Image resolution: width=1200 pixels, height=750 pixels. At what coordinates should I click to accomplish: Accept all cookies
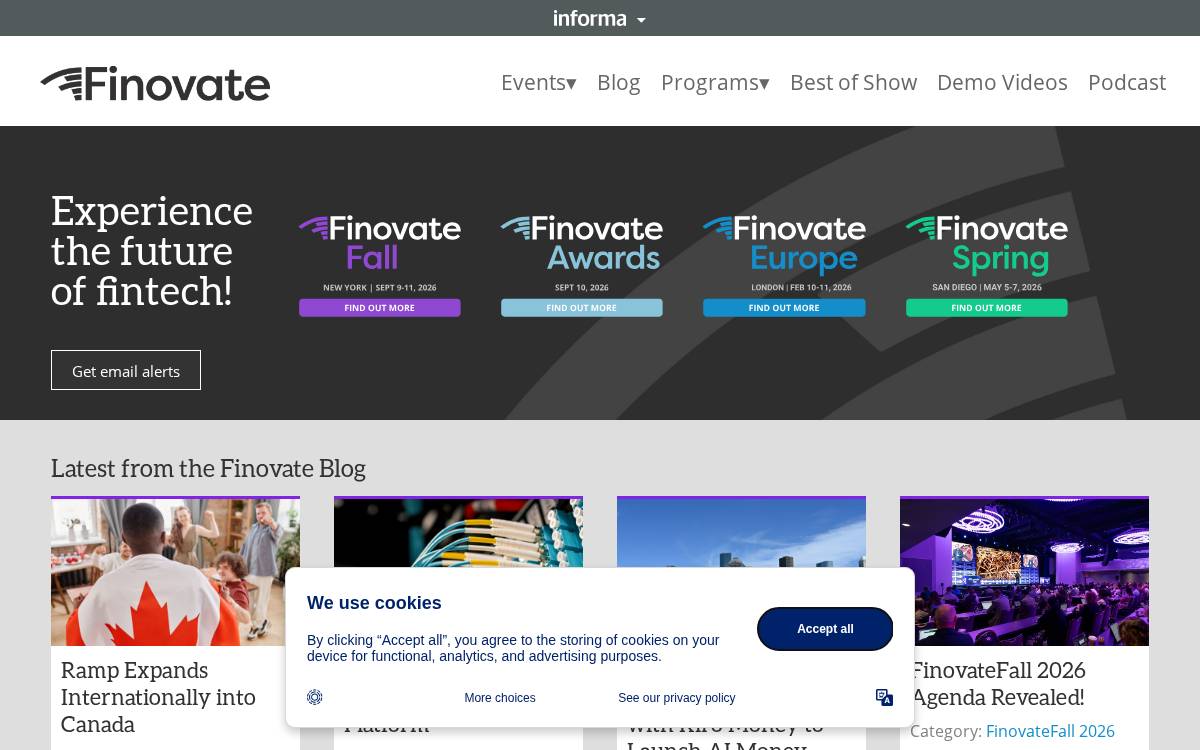pyautogui.click(x=825, y=629)
